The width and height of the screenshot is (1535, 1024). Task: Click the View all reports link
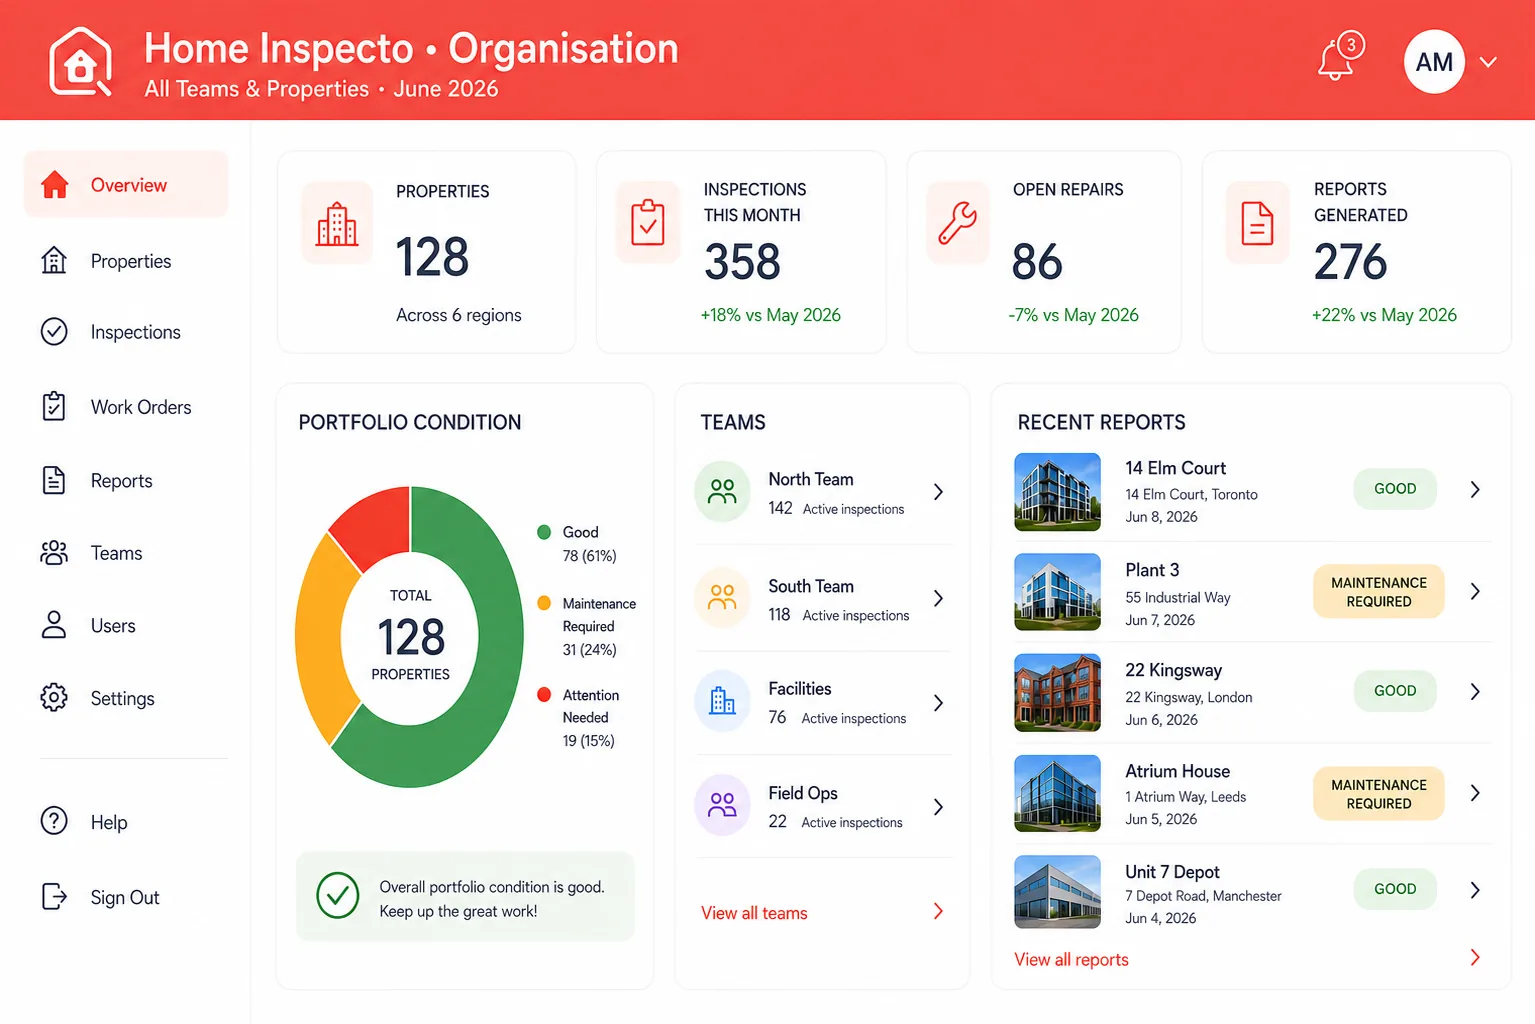tap(1071, 959)
